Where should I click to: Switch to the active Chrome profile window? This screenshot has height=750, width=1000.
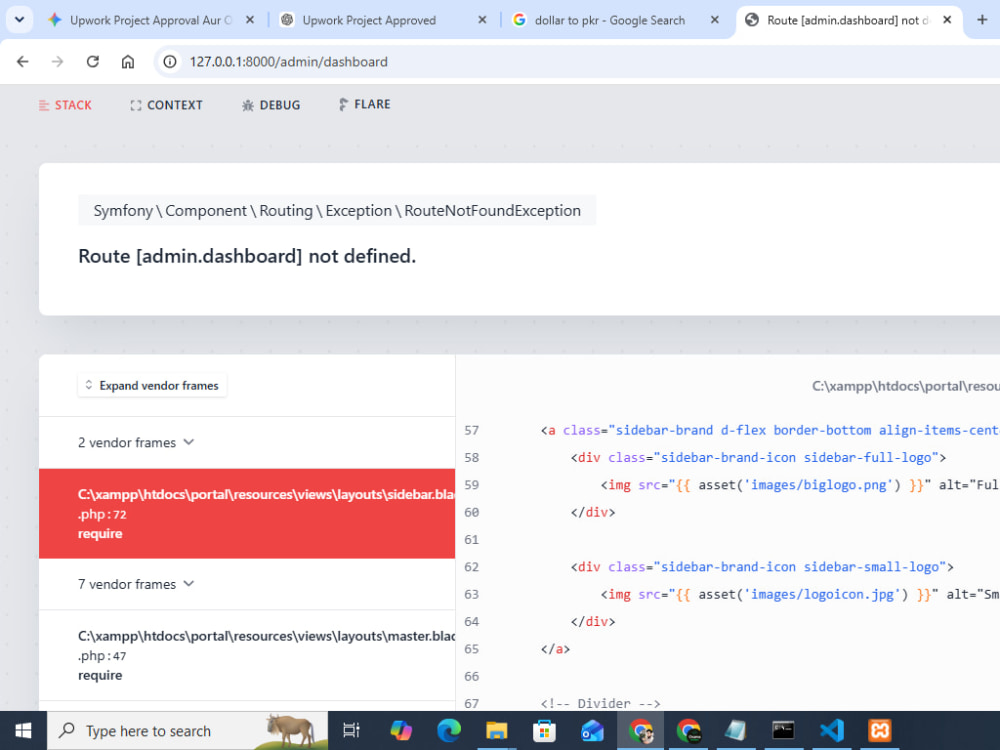coord(640,731)
